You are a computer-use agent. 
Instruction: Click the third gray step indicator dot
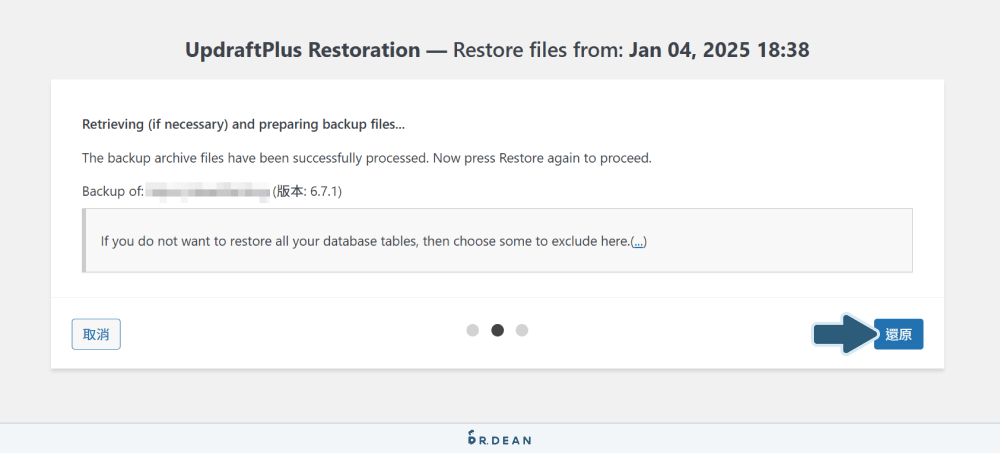(522, 330)
